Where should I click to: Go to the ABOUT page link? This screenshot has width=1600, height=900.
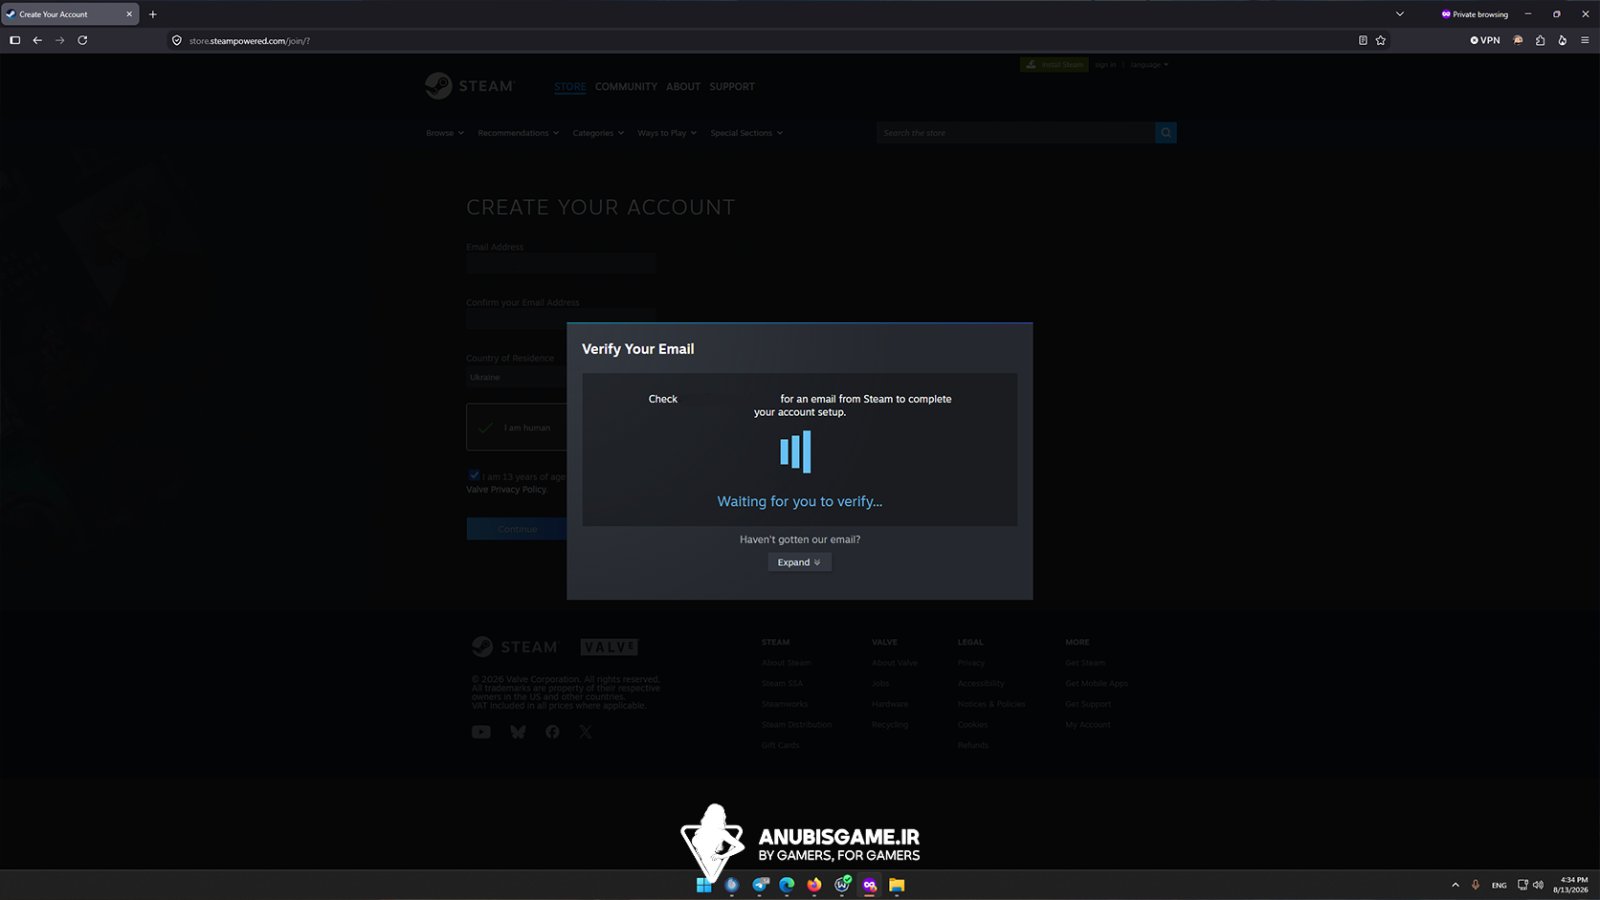pyautogui.click(x=683, y=87)
